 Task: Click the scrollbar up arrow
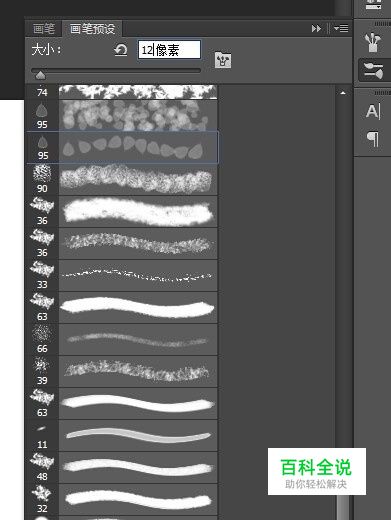[343, 93]
